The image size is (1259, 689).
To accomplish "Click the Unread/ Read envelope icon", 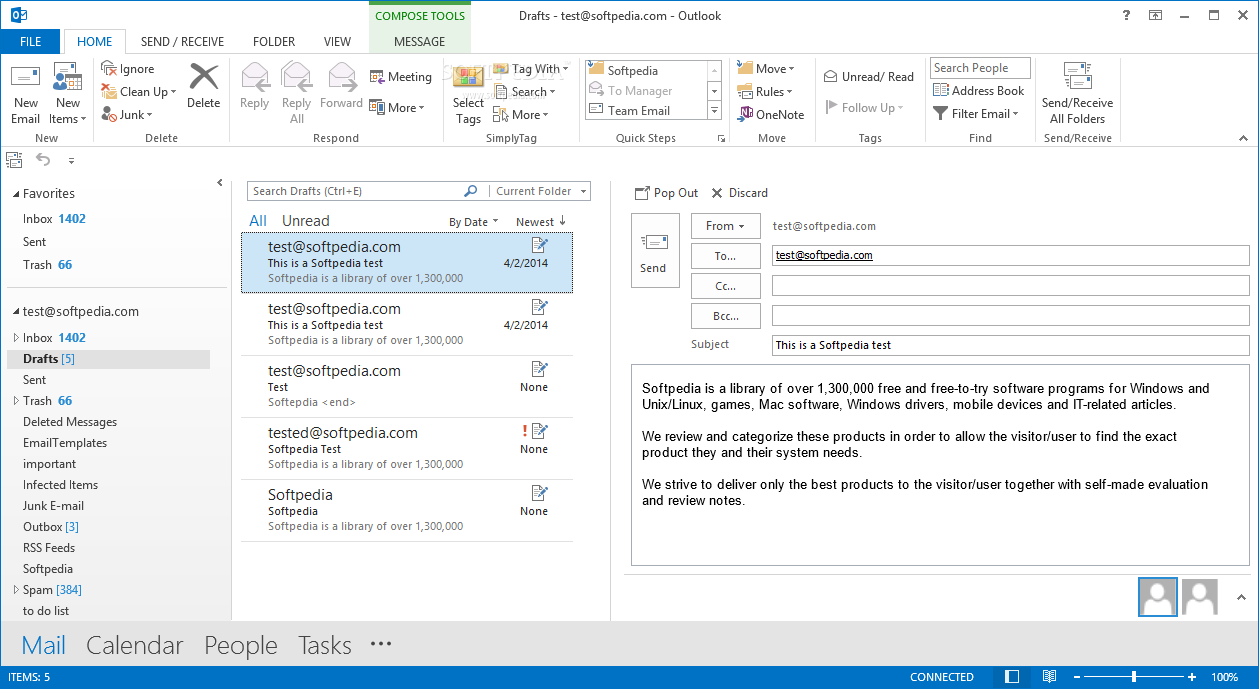I will 831,77.
